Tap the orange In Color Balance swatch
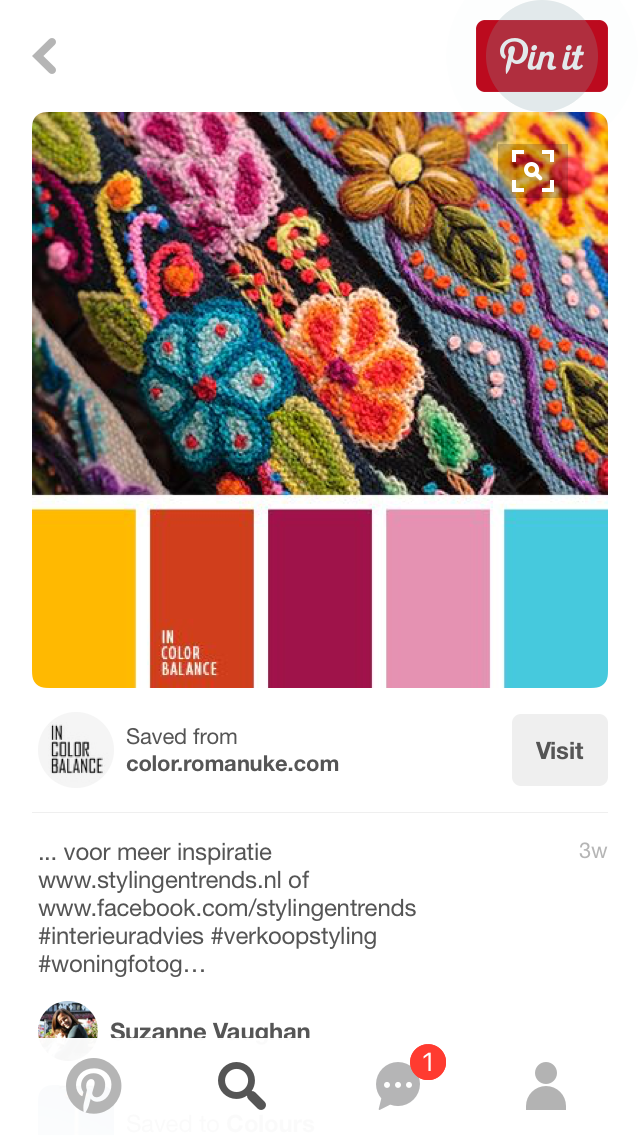This screenshot has width=640, height=1136. [x=201, y=598]
